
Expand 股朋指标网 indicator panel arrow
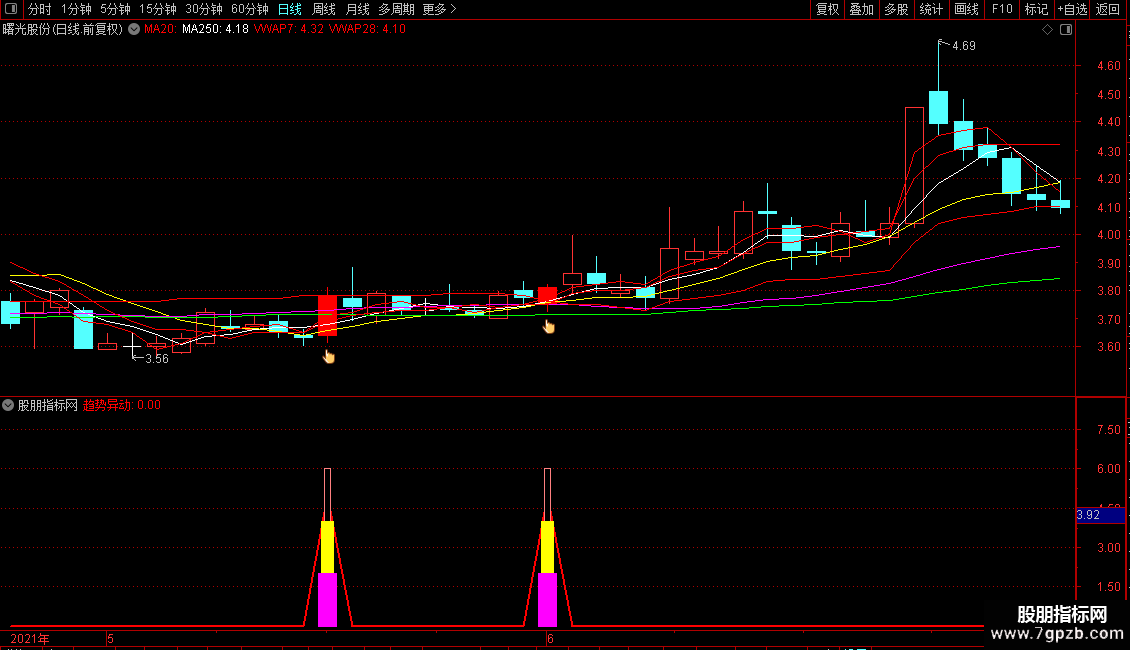click(8, 405)
